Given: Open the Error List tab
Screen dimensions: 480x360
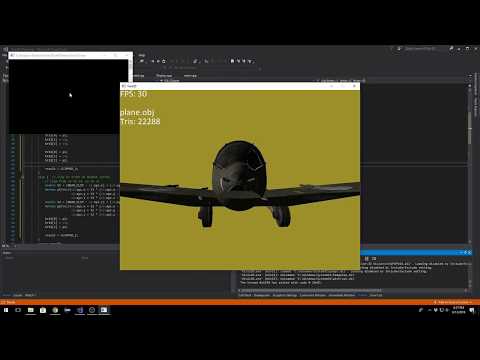Looking at the screenshot, I should tap(376, 295).
